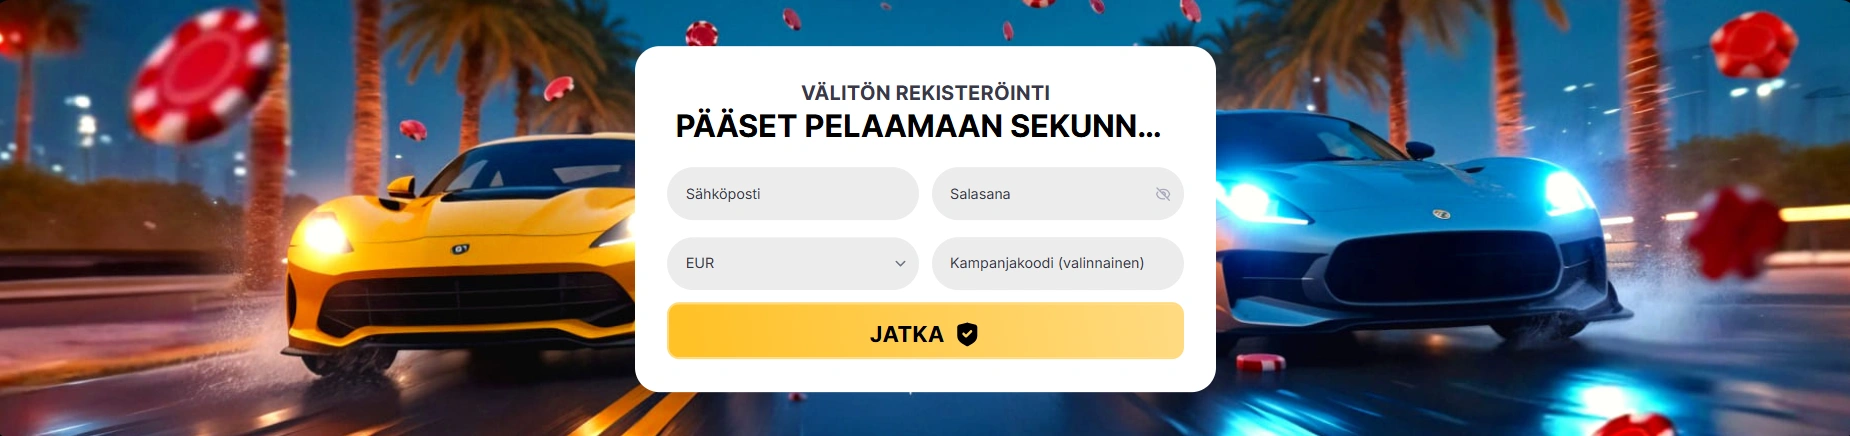Toggle password visibility eye icon
Viewport: 1850px width, 436px height.
pos(1162,194)
